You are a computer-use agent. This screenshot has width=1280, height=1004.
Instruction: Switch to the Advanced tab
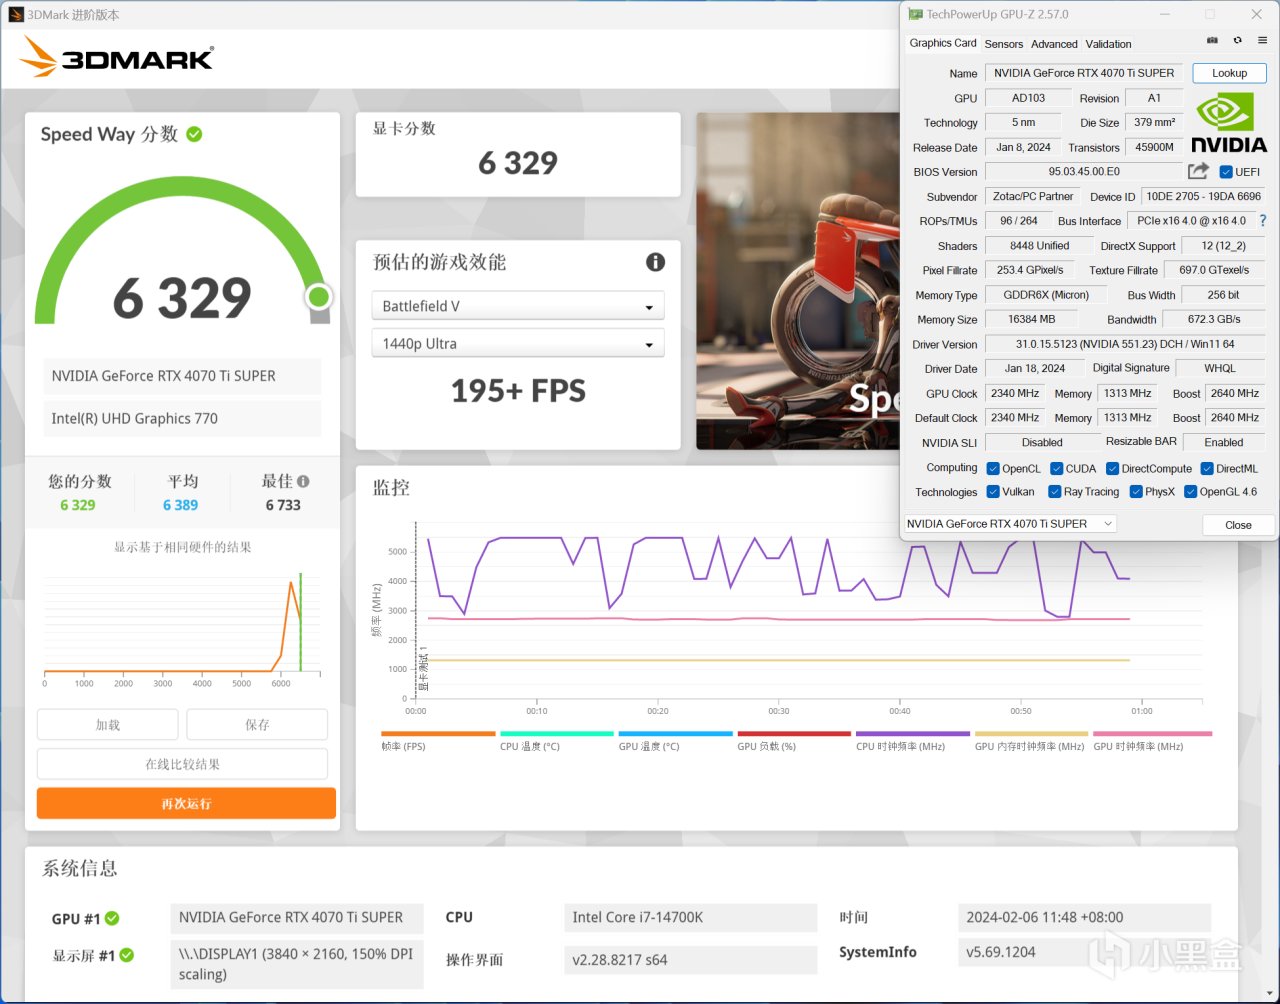(x=1055, y=44)
